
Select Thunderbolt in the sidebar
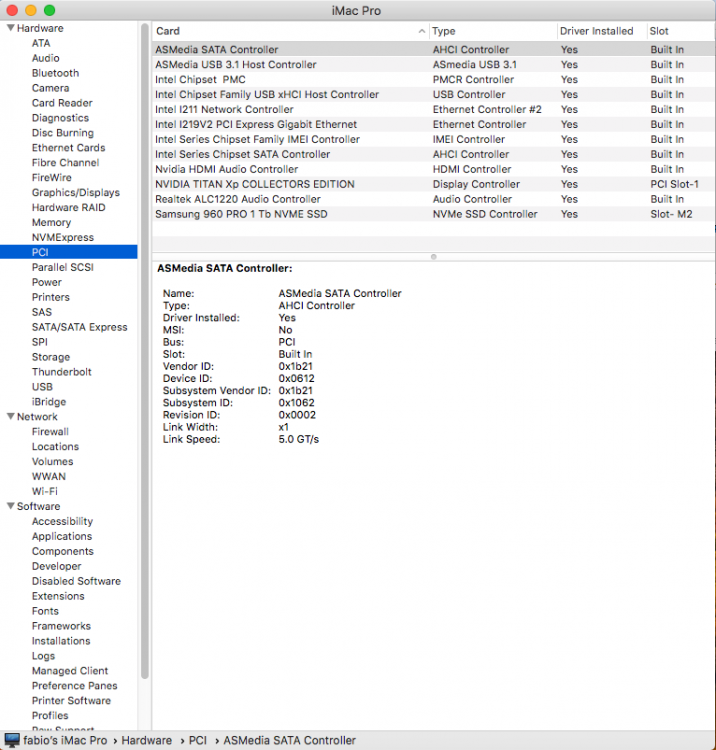(x=61, y=372)
